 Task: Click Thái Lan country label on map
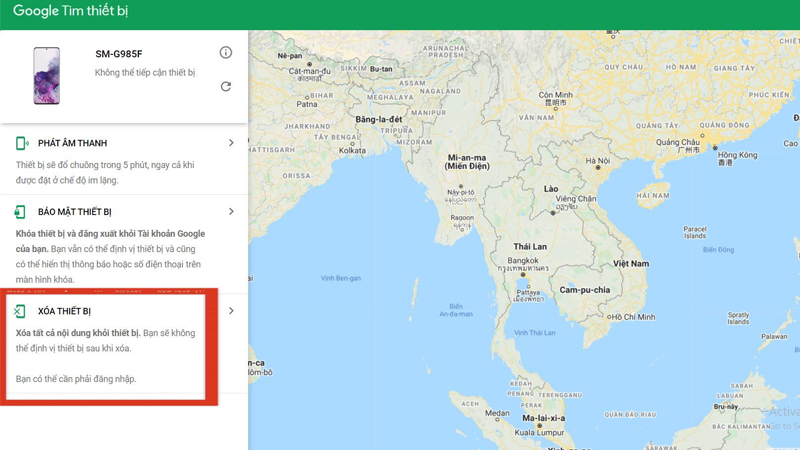[x=530, y=246]
